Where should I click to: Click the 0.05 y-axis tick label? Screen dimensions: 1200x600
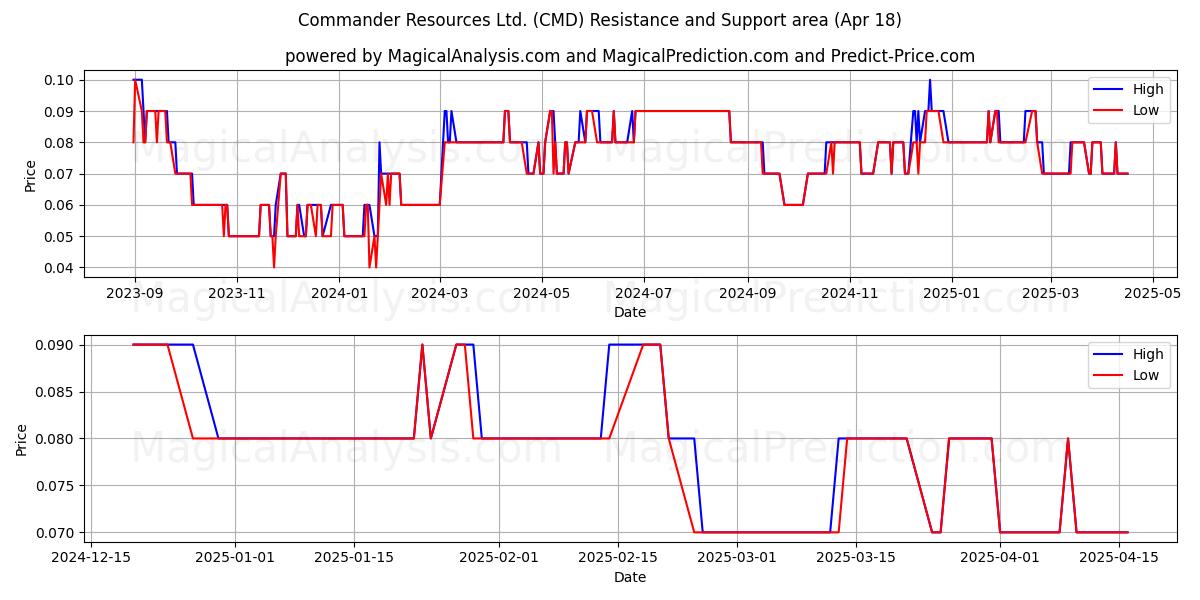point(61,237)
